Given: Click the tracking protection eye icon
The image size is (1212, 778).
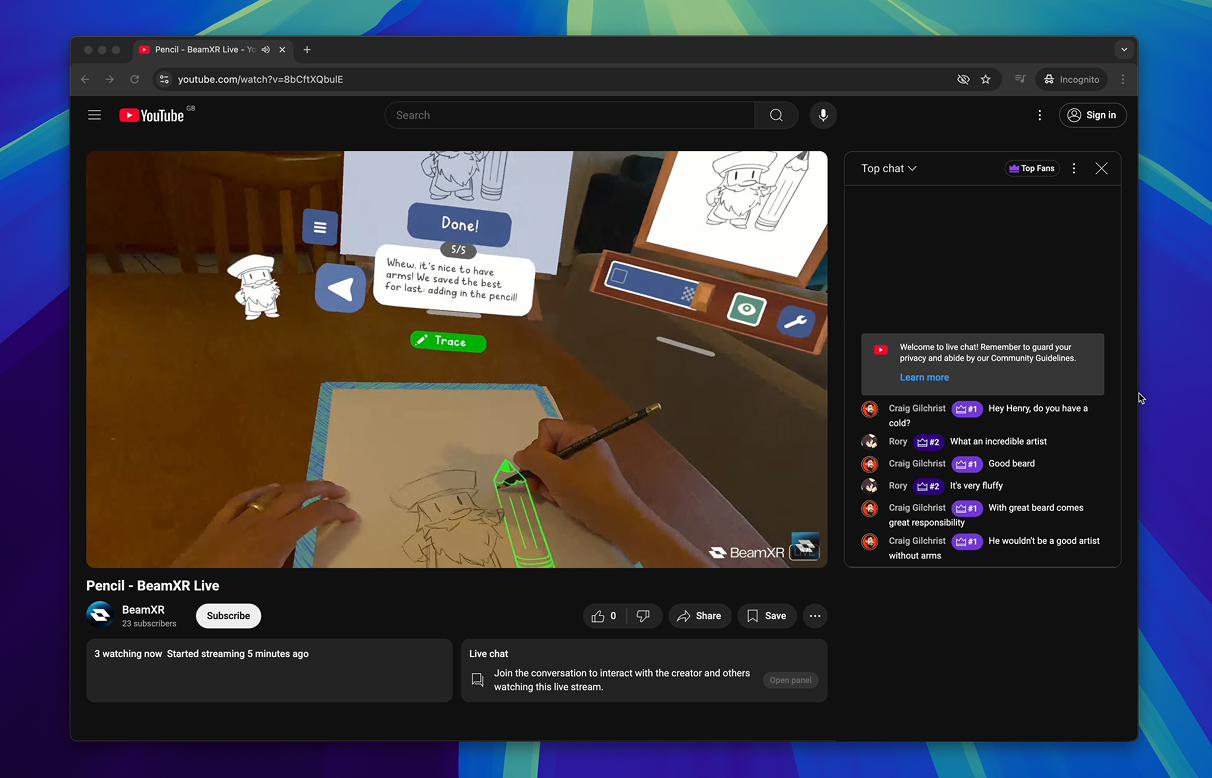Looking at the screenshot, I should (x=963, y=79).
